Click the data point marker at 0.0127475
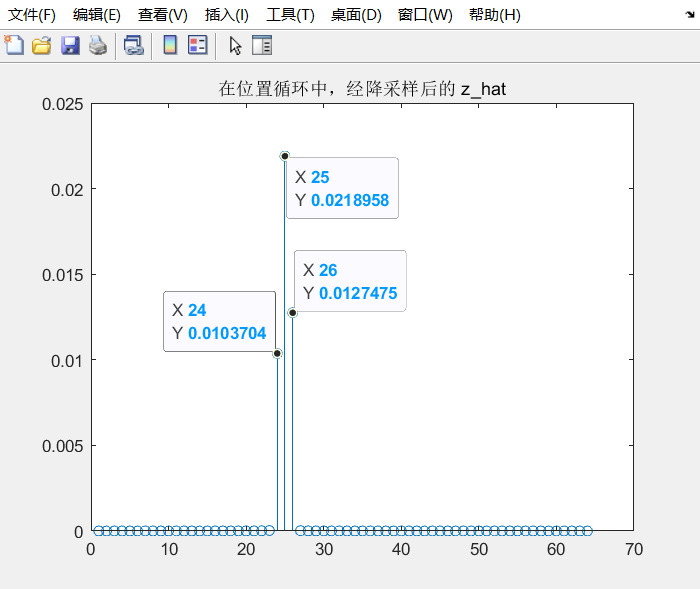Screen dimensions: 700x589 click(292, 313)
